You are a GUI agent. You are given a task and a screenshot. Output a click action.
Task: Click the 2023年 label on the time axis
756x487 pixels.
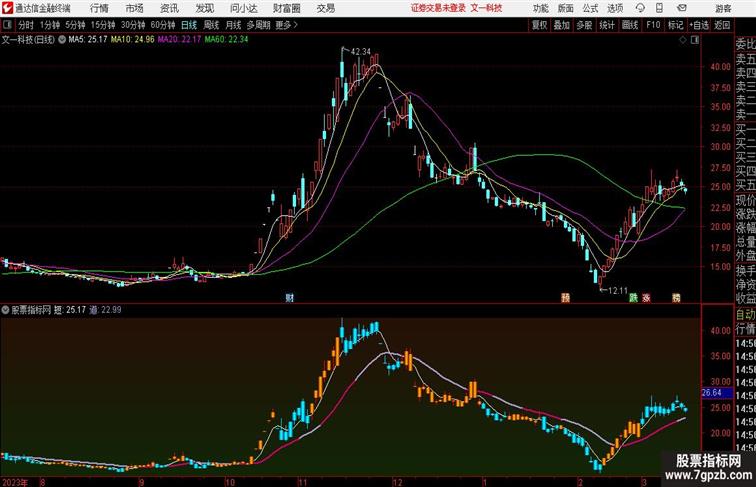[x=15, y=482]
